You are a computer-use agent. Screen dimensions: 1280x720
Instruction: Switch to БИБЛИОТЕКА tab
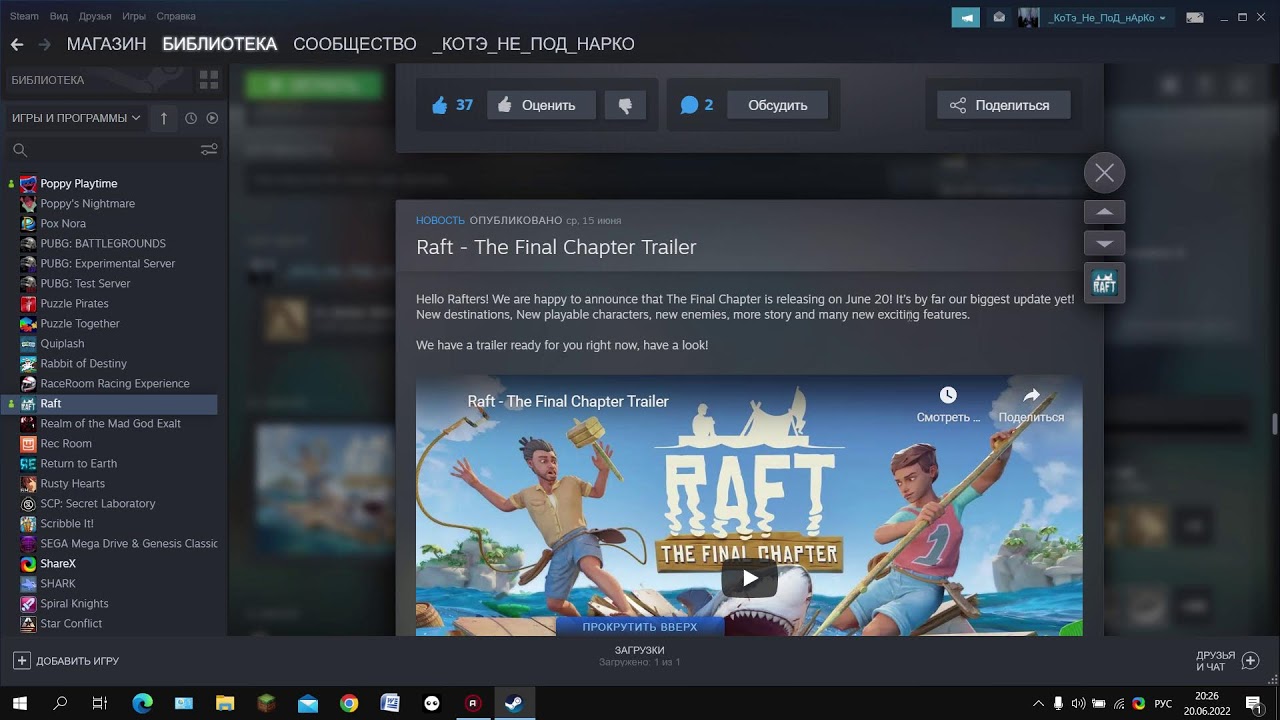tap(220, 44)
